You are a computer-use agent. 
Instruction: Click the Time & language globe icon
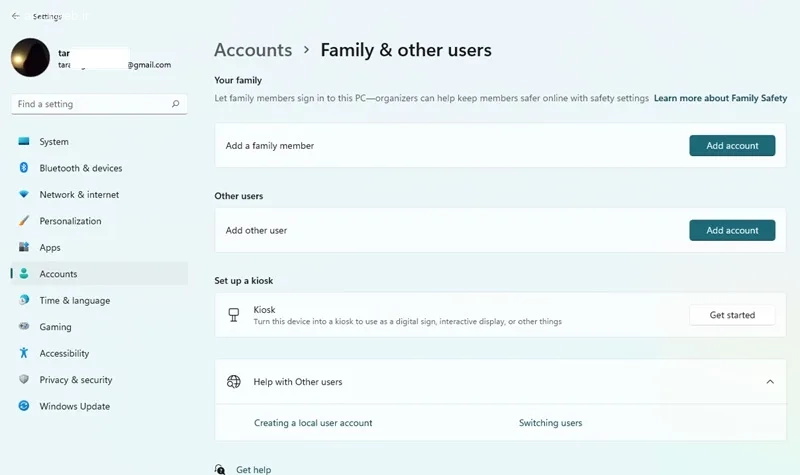[x=24, y=300]
